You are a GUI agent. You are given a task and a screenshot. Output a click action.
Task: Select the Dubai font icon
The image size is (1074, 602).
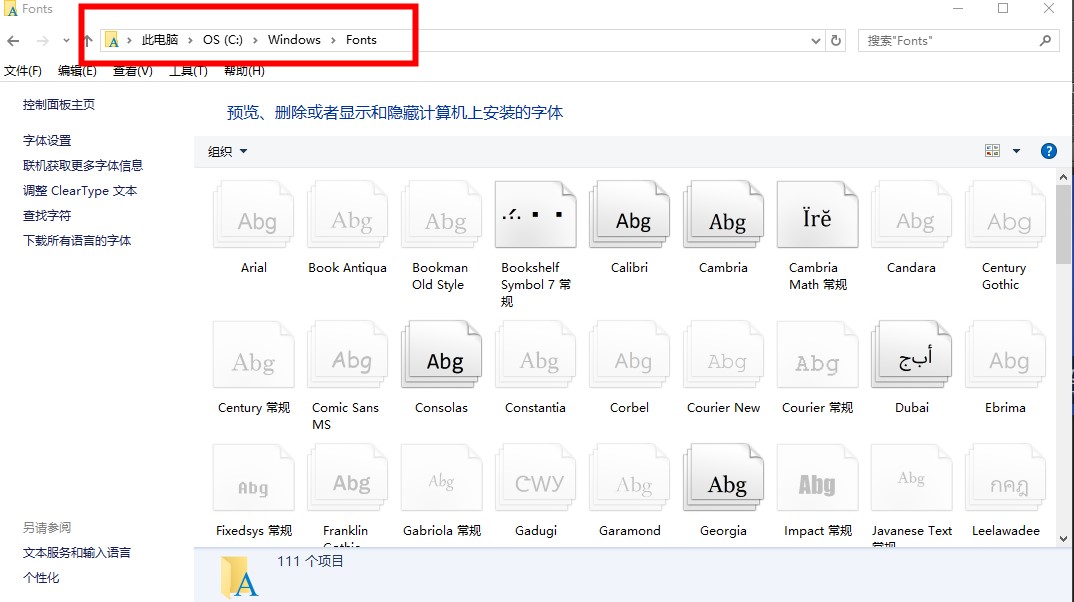tap(912, 354)
